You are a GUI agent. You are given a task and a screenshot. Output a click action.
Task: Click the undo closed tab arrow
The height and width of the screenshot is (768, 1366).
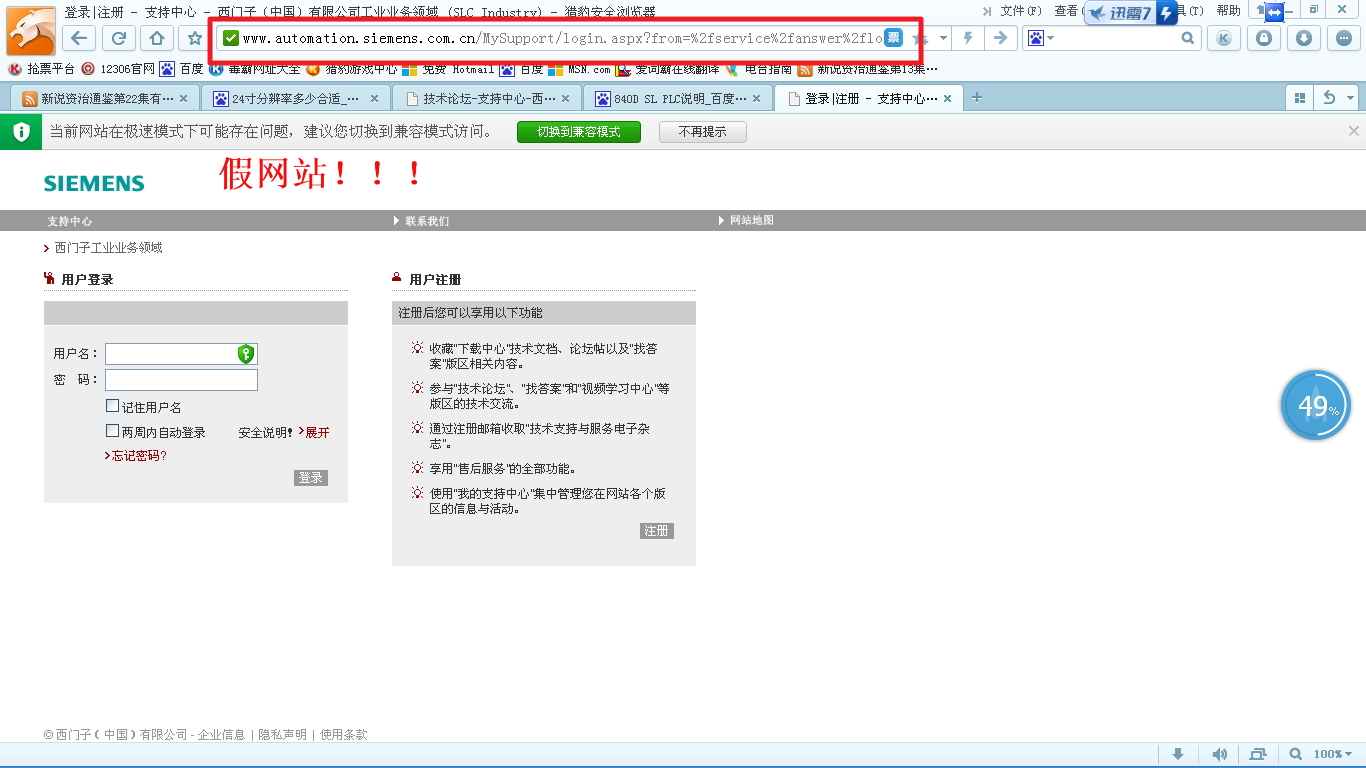1329,97
